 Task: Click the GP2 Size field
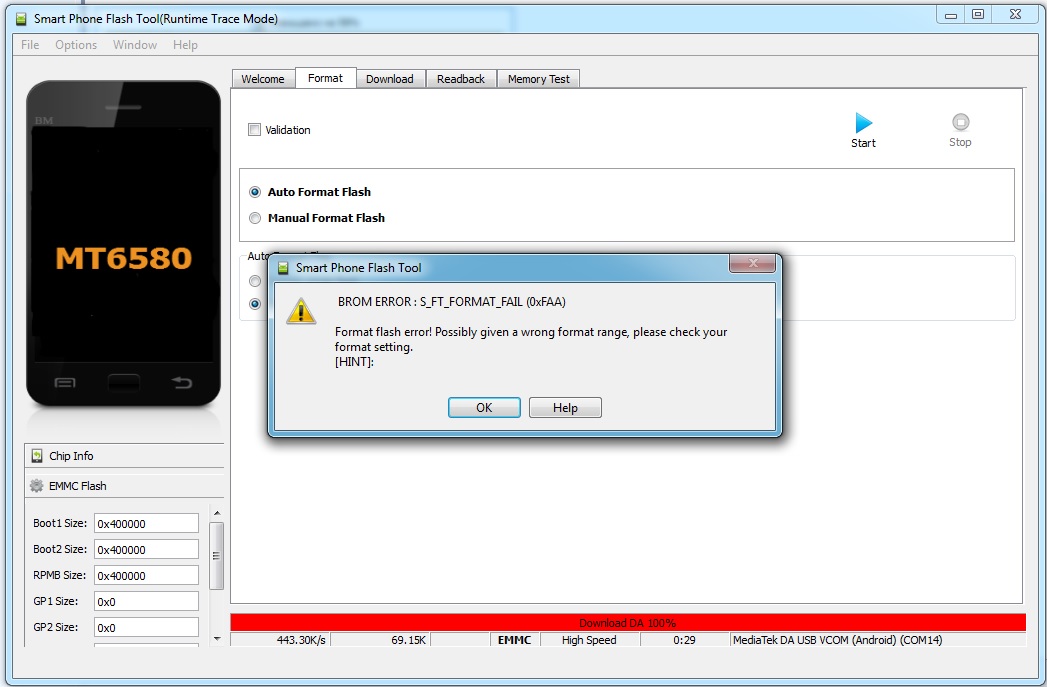point(146,628)
